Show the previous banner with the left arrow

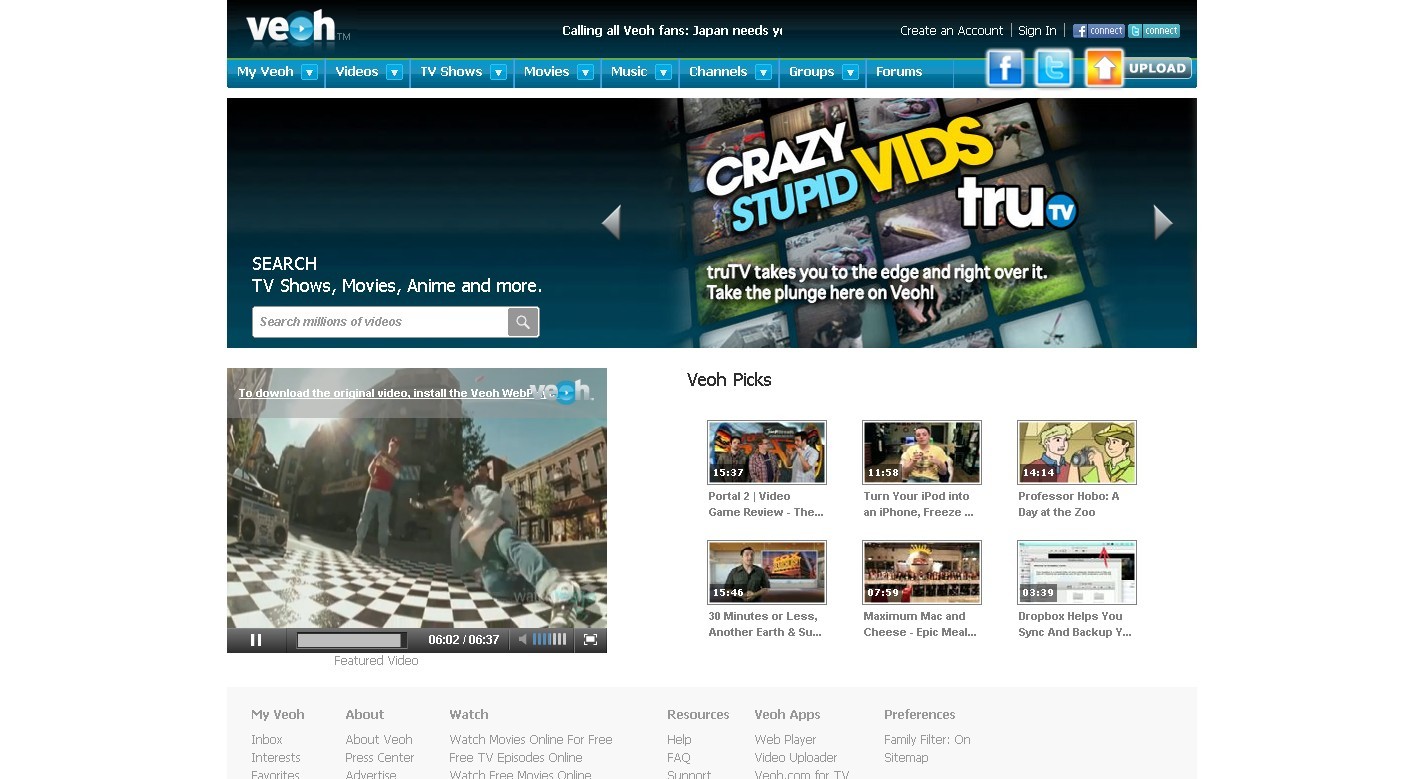click(x=611, y=222)
